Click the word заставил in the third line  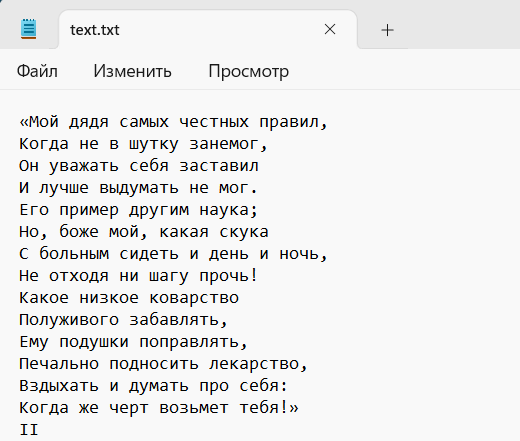pyautogui.click(x=219, y=166)
